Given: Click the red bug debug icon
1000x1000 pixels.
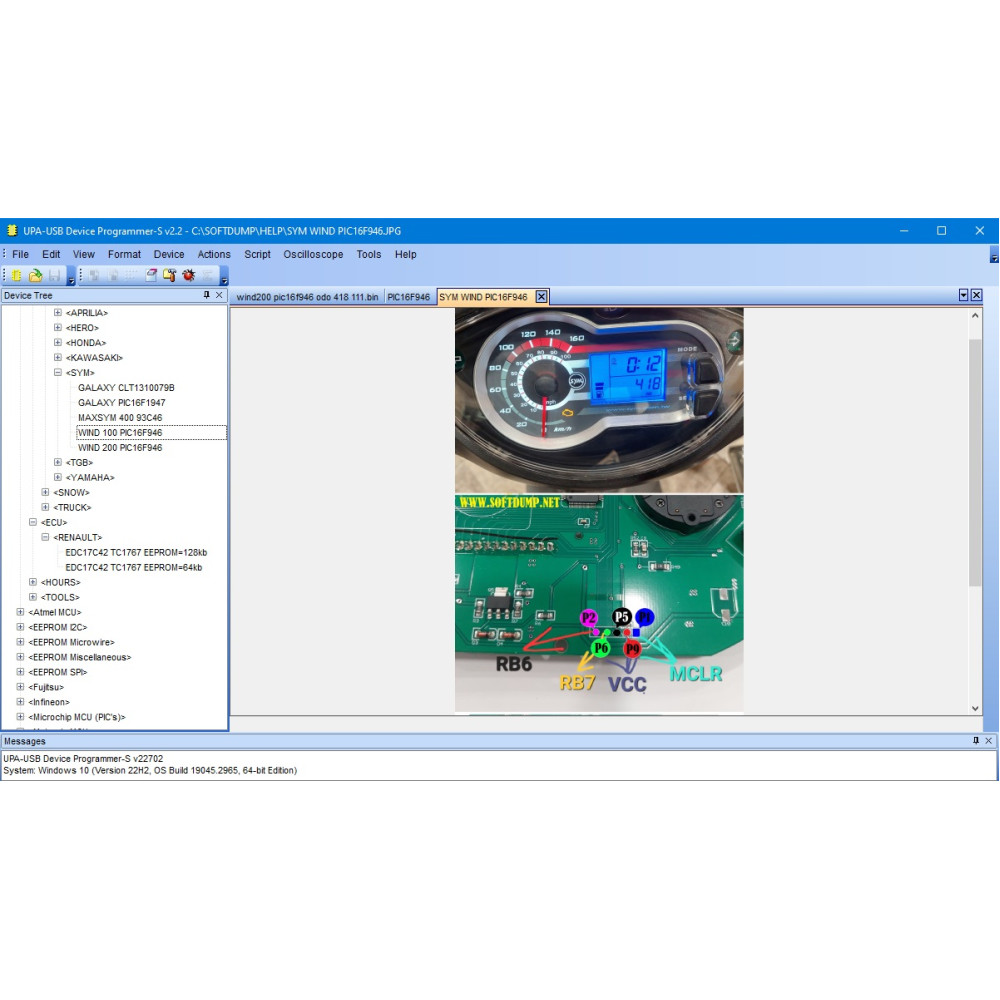Looking at the screenshot, I should coord(189,276).
